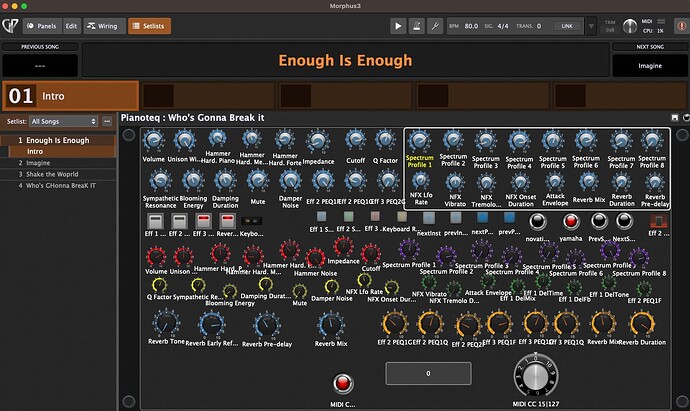Click the blue Reverb Mix knob in highlighted group
690x411 pixels.
pos(588,181)
